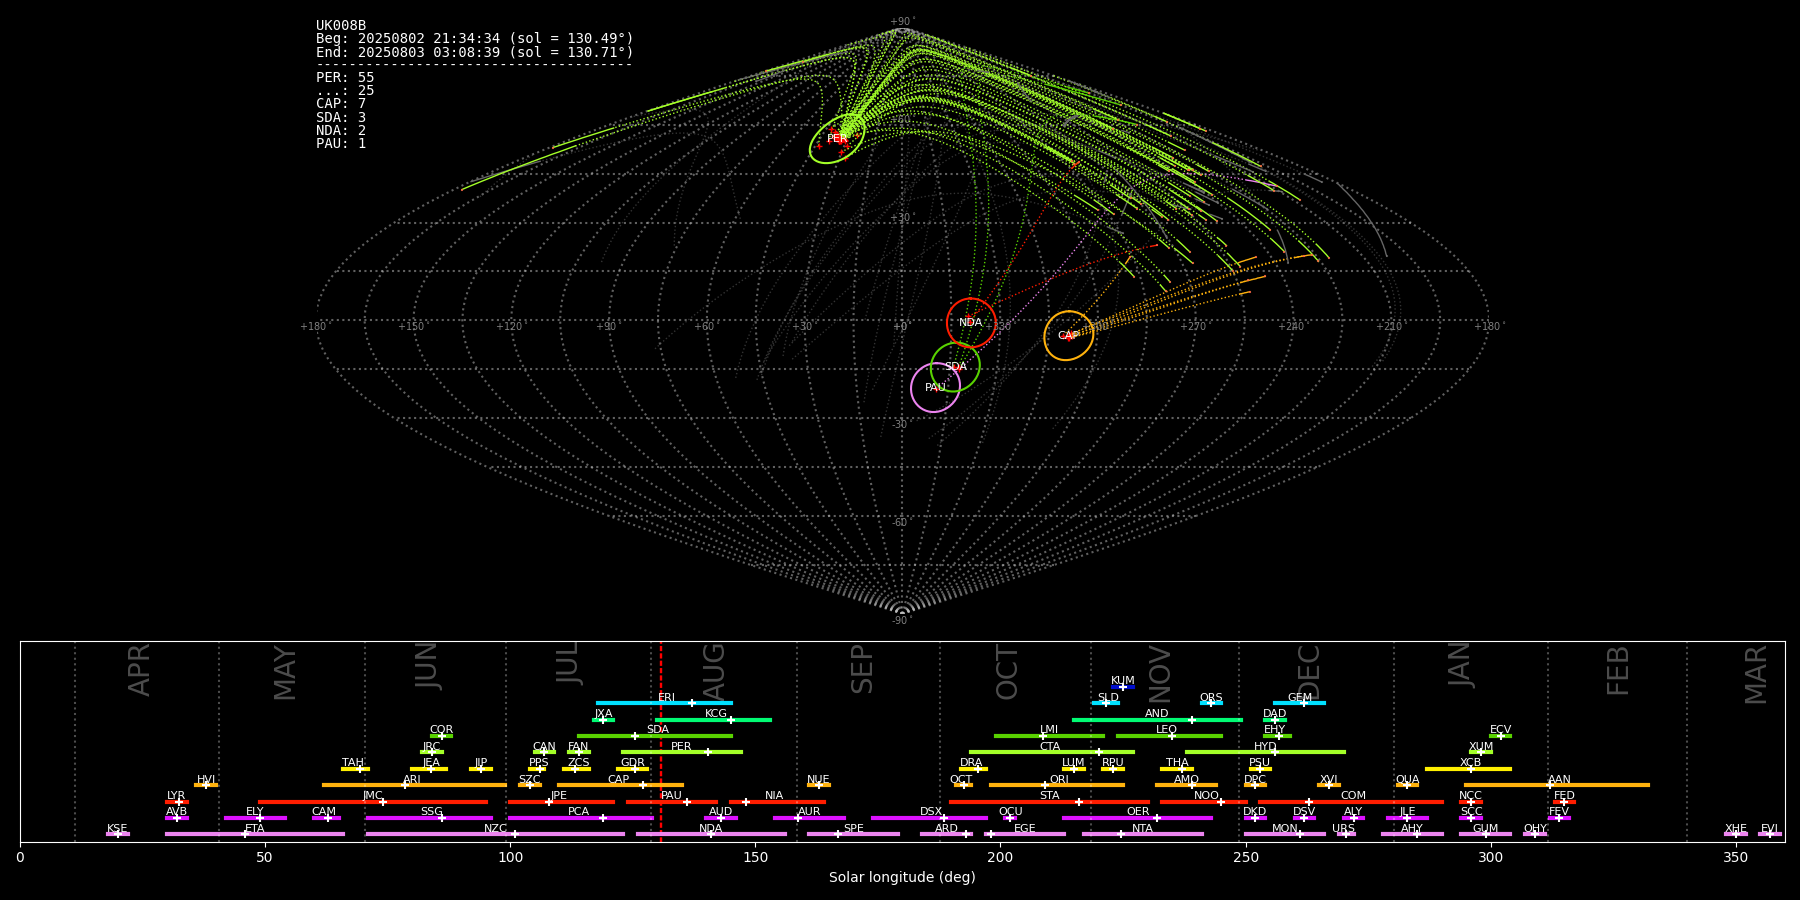Select the red NDA radiant circle

click(x=971, y=323)
